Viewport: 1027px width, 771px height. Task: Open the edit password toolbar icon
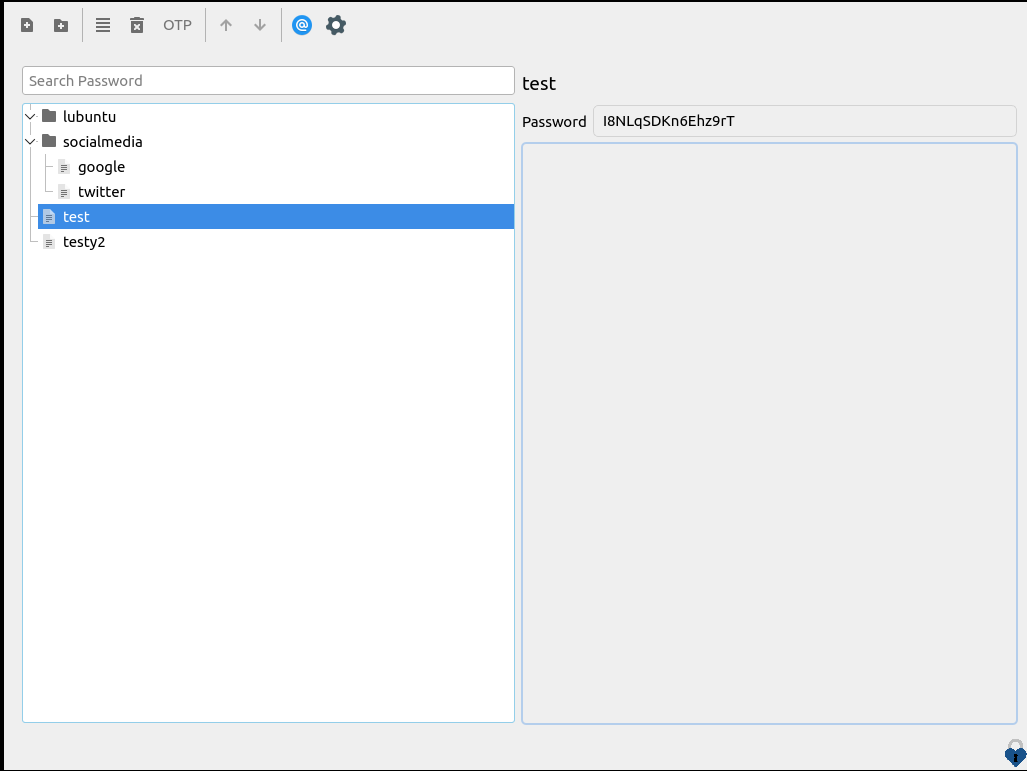[103, 25]
